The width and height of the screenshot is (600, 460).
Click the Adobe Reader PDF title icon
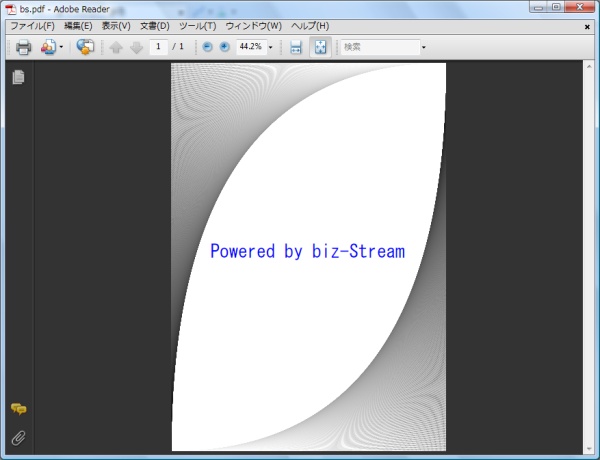11,9
